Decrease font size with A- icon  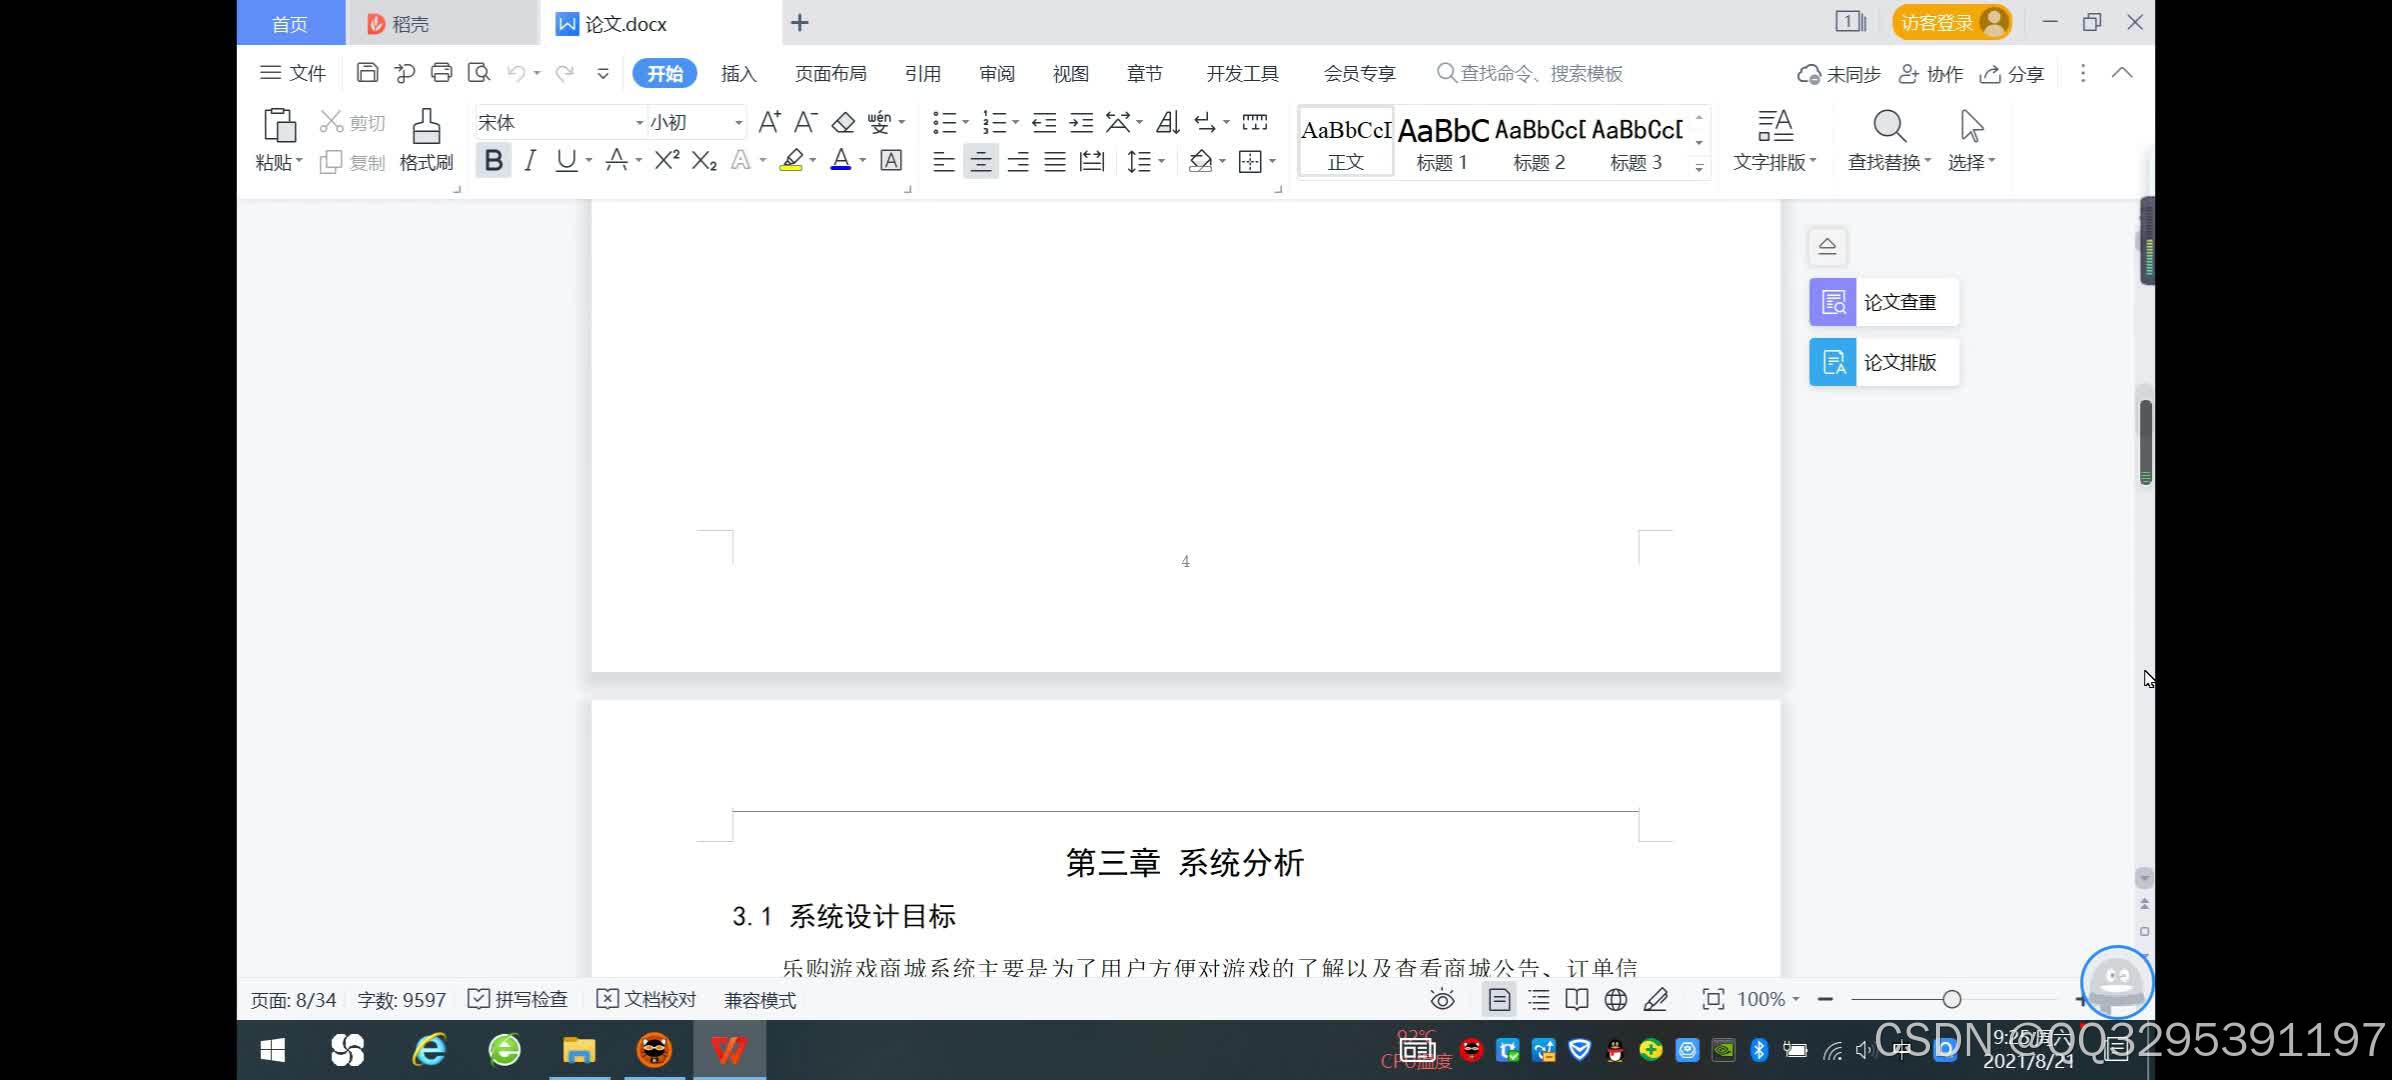[x=806, y=122]
